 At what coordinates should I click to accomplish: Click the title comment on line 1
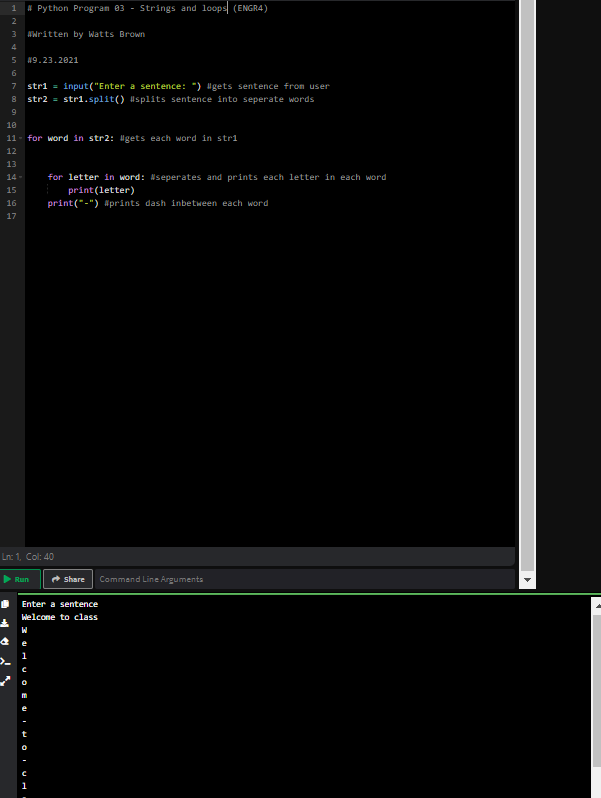coord(148,8)
